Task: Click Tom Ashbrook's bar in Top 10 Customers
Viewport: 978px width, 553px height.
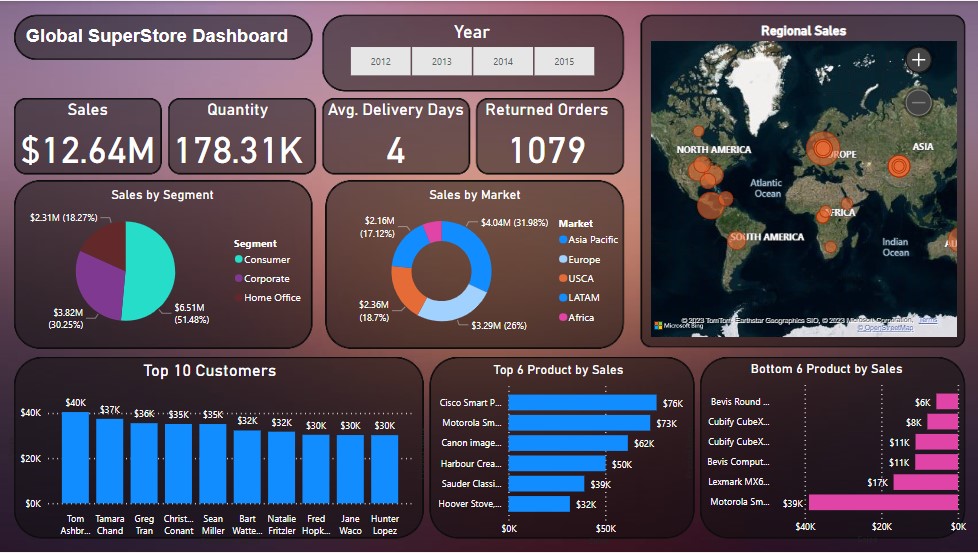Action: coord(76,457)
